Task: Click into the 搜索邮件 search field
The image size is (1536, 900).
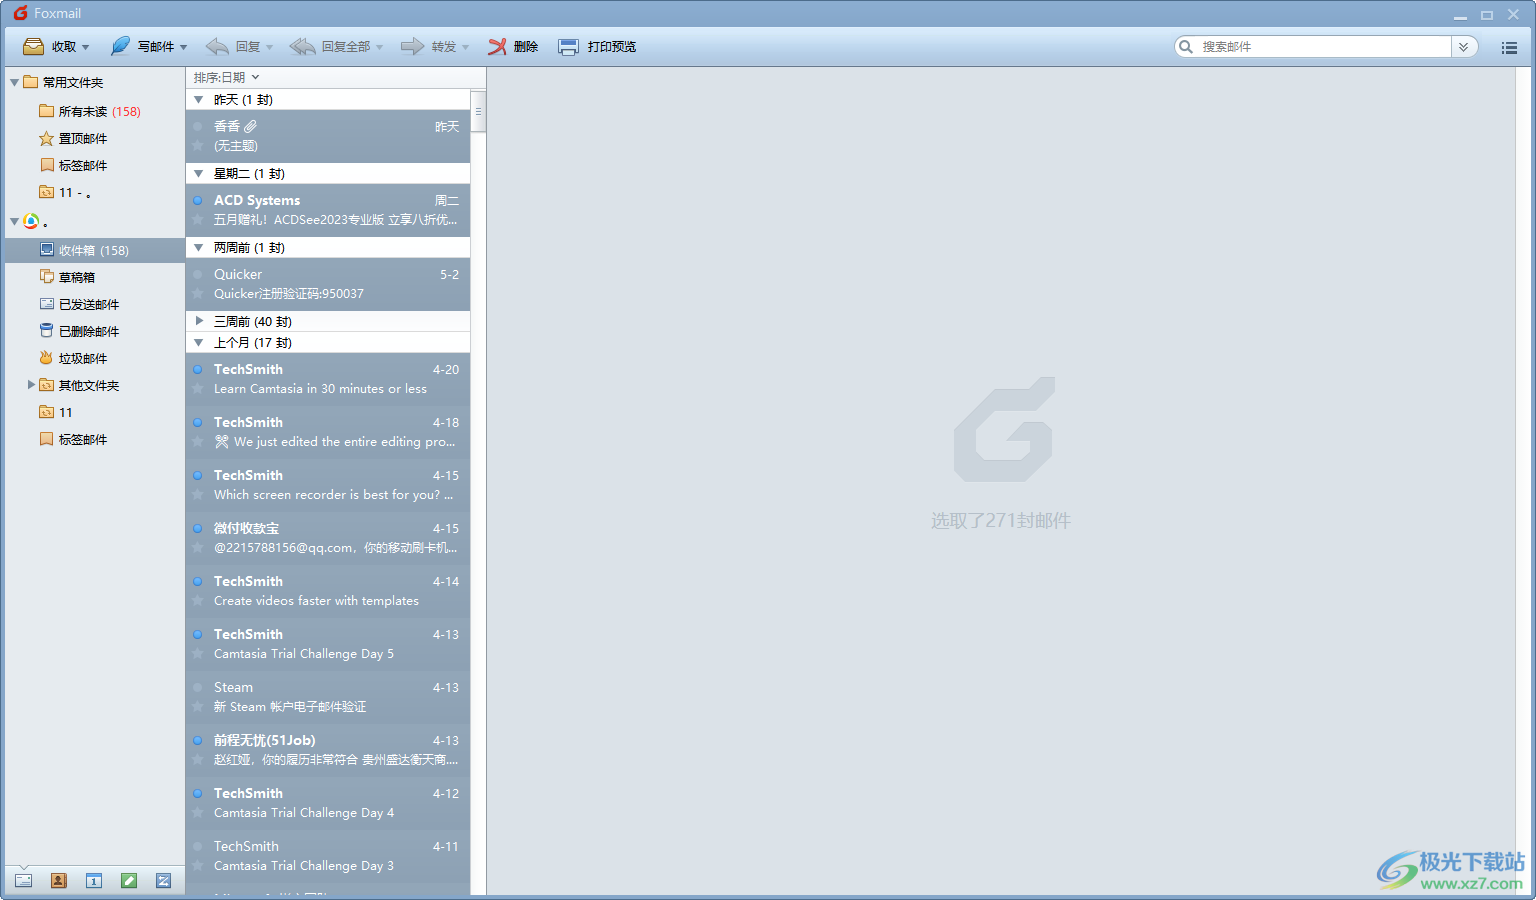Action: click(x=1324, y=46)
